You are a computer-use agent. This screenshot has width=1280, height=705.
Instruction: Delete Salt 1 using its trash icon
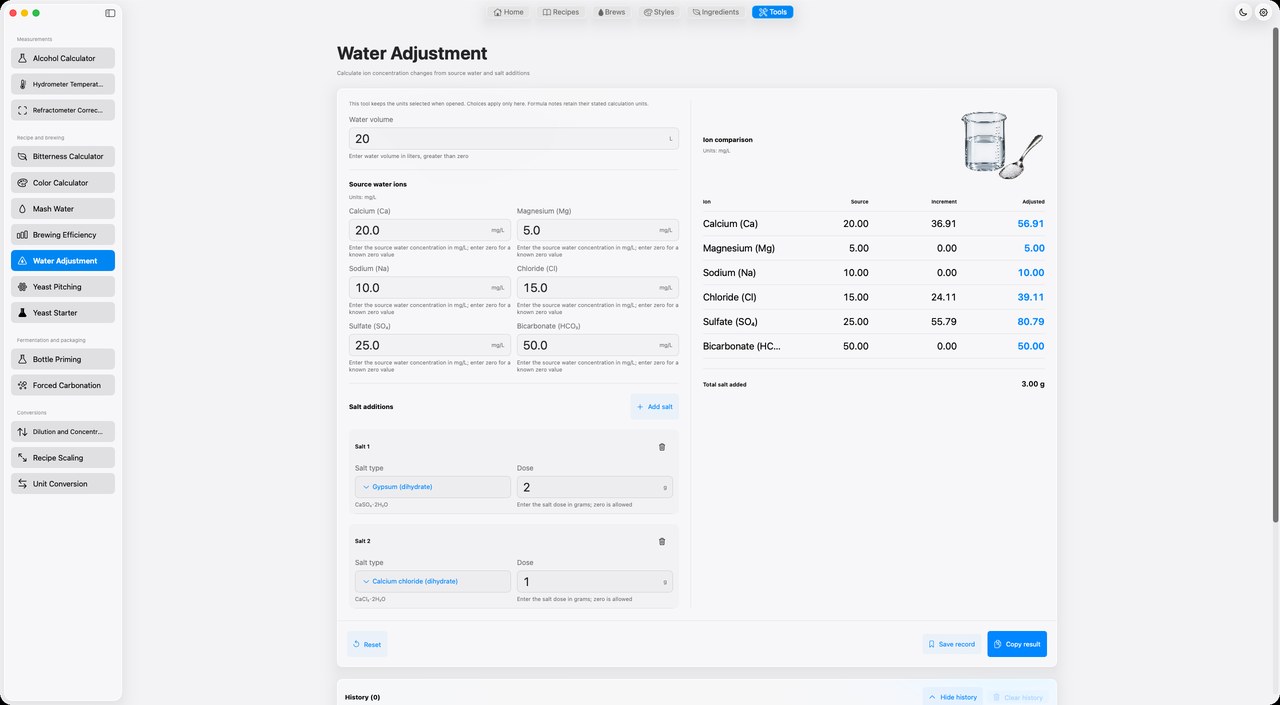(662, 447)
